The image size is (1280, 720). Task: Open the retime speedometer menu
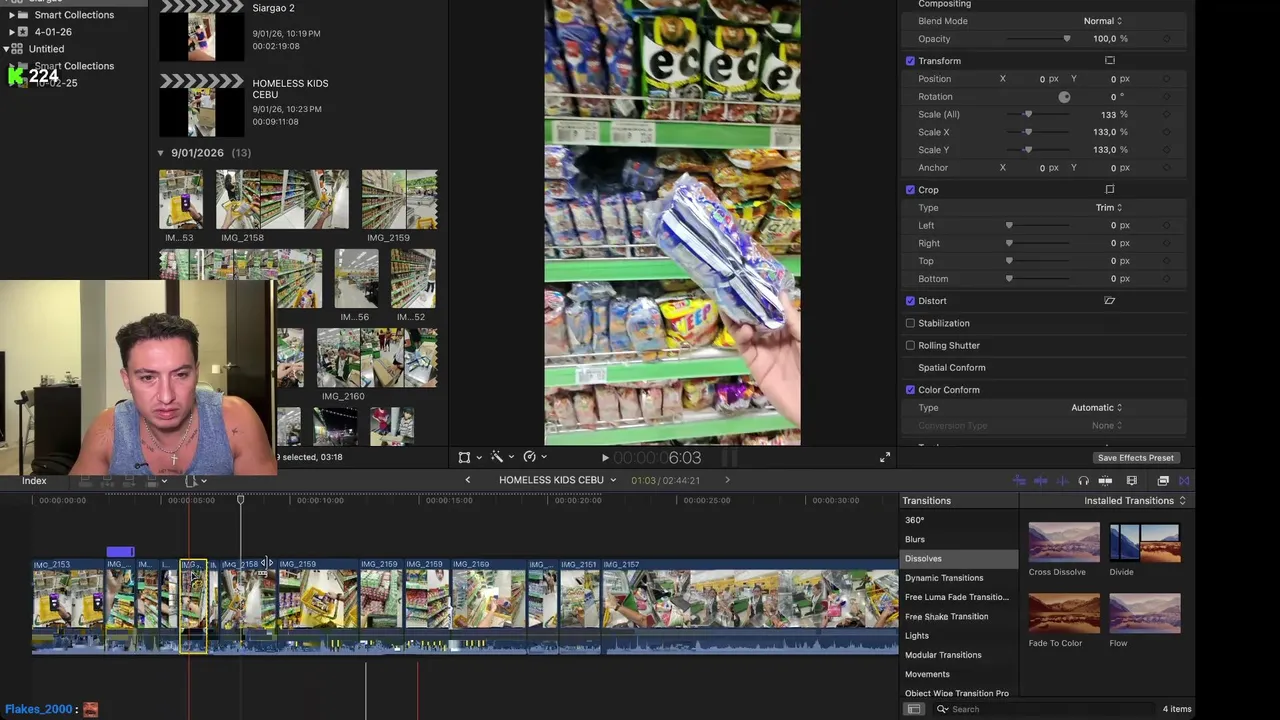[x=530, y=457]
